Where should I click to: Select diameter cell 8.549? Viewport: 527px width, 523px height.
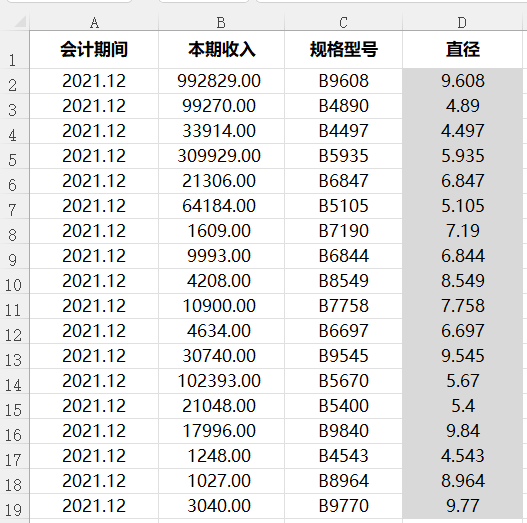pos(462,281)
